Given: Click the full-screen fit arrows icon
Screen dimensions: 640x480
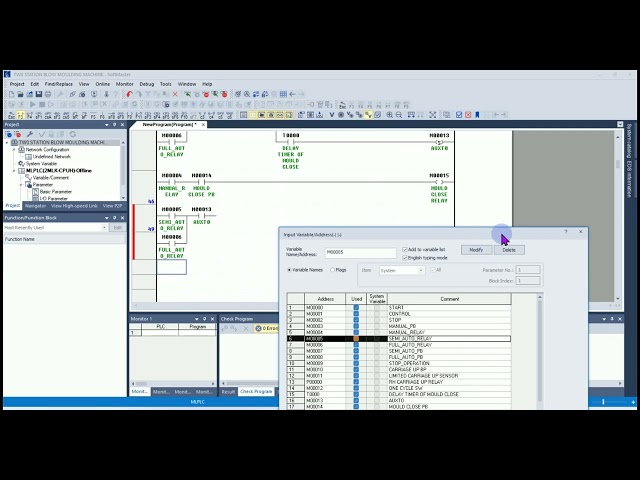Looking at the screenshot, I should 433,115.
